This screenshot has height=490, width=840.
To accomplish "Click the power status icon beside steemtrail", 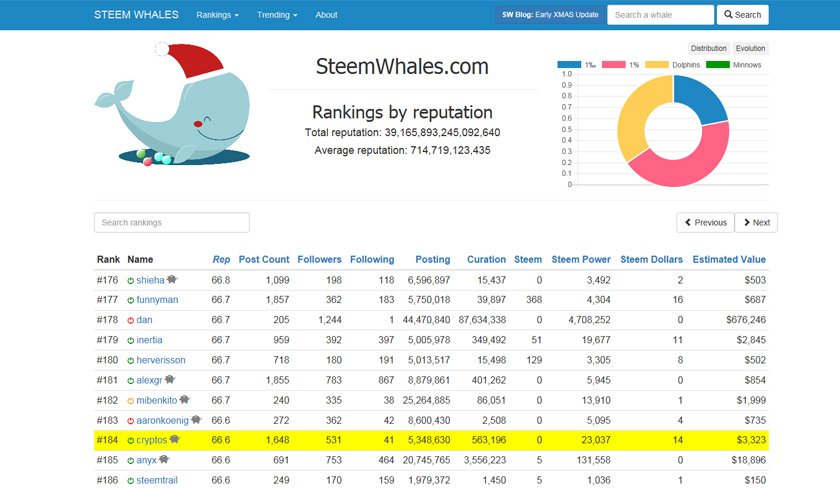I will pos(130,481).
